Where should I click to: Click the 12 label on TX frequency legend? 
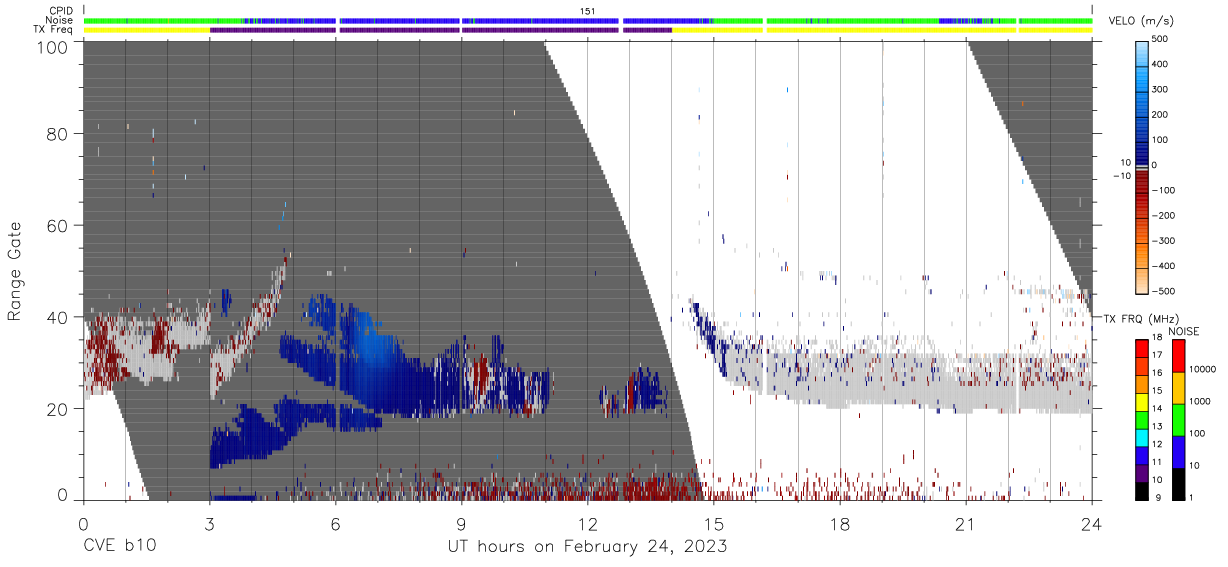(1156, 443)
